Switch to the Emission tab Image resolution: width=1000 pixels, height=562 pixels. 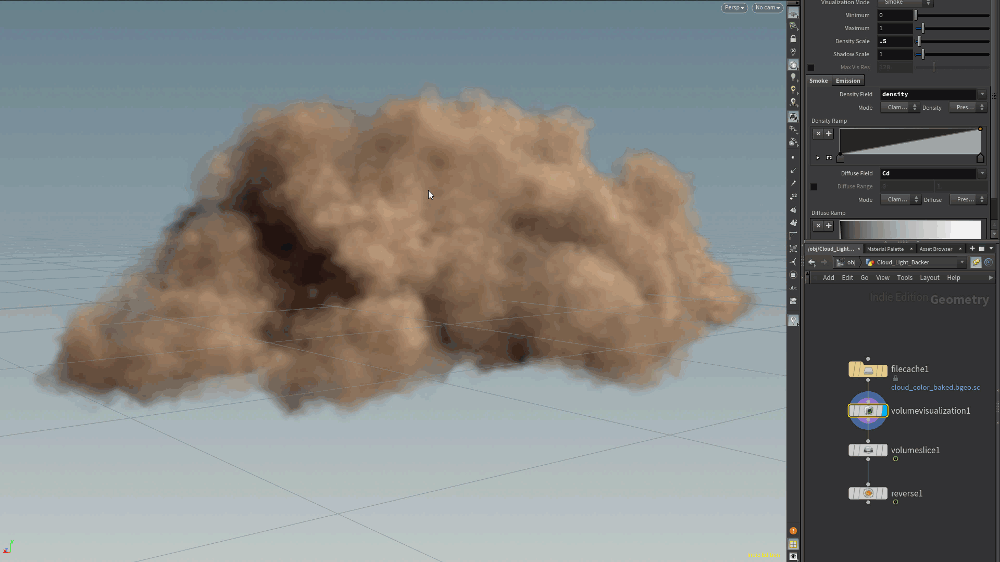[x=848, y=81]
